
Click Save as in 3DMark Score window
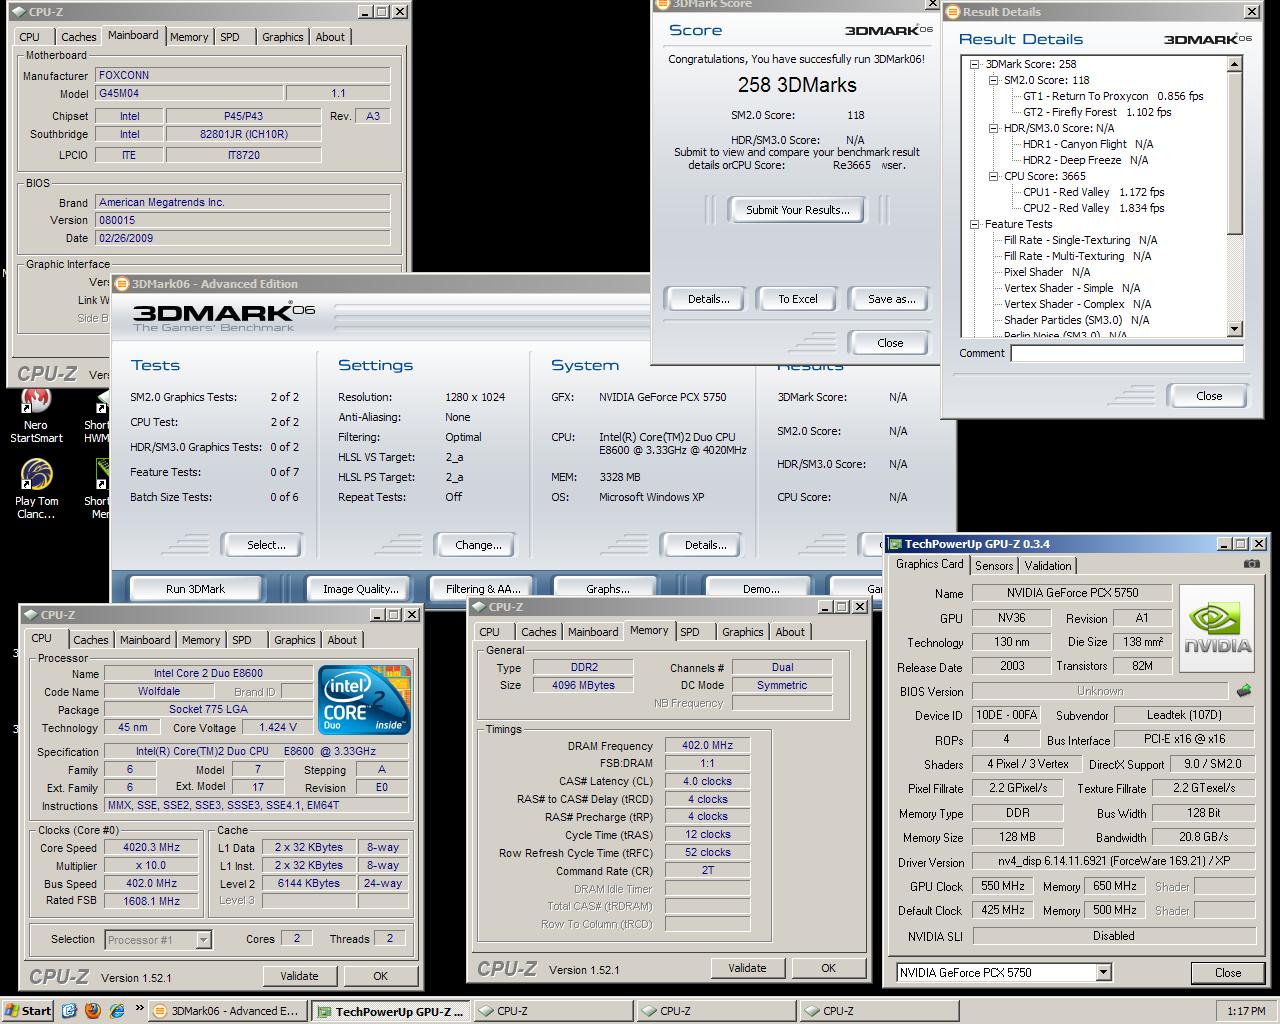[891, 299]
